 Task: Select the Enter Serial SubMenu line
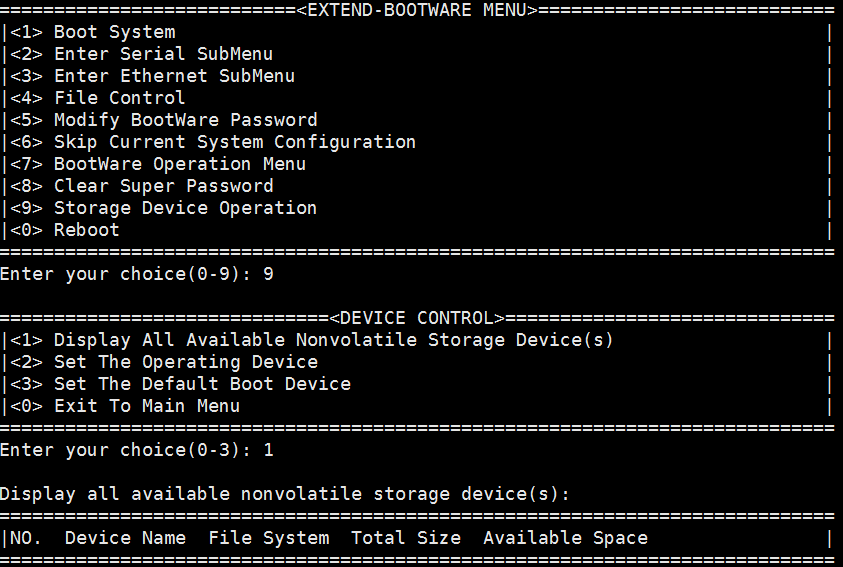(163, 54)
